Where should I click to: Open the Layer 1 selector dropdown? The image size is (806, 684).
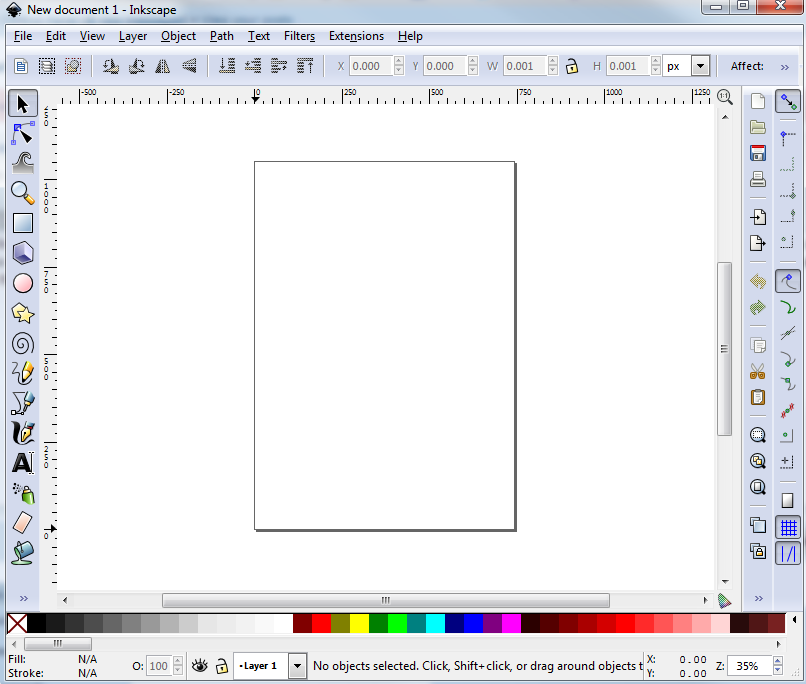[297, 665]
